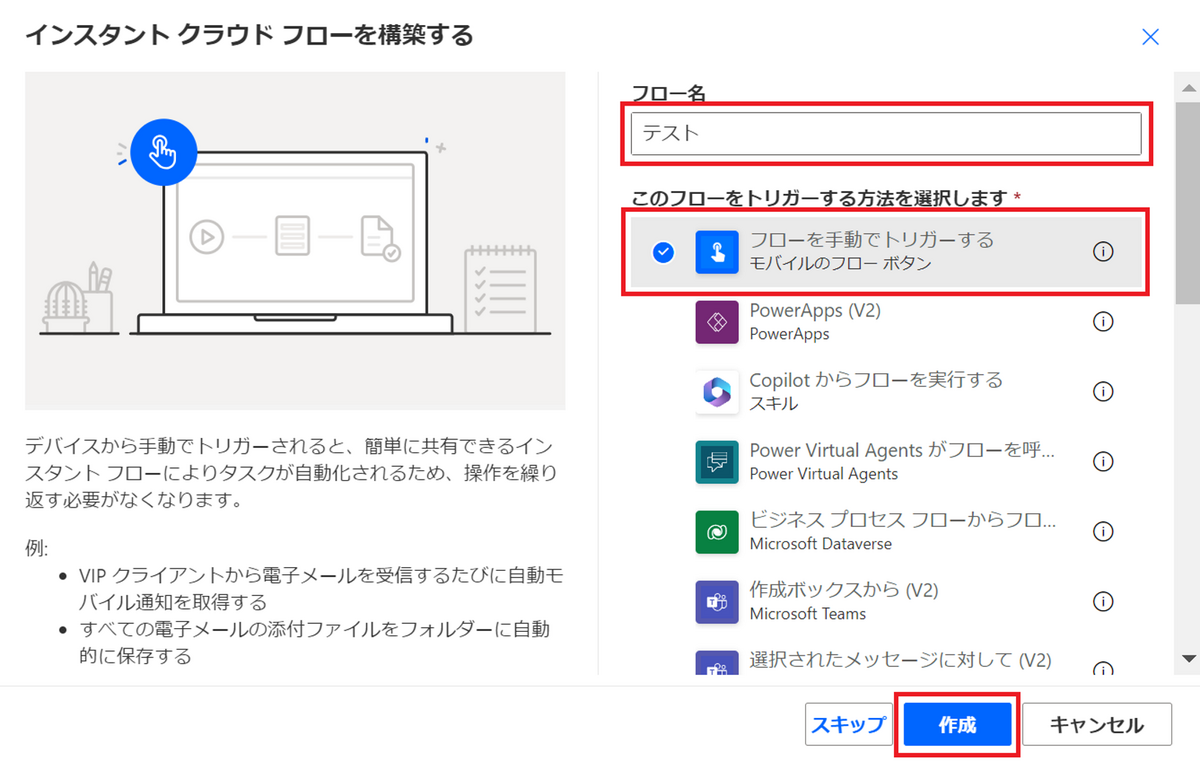Click the Teams icon for 作成ボックスから (V2)
This screenshot has height=761, width=1200.
pyautogui.click(x=717, y=601)
